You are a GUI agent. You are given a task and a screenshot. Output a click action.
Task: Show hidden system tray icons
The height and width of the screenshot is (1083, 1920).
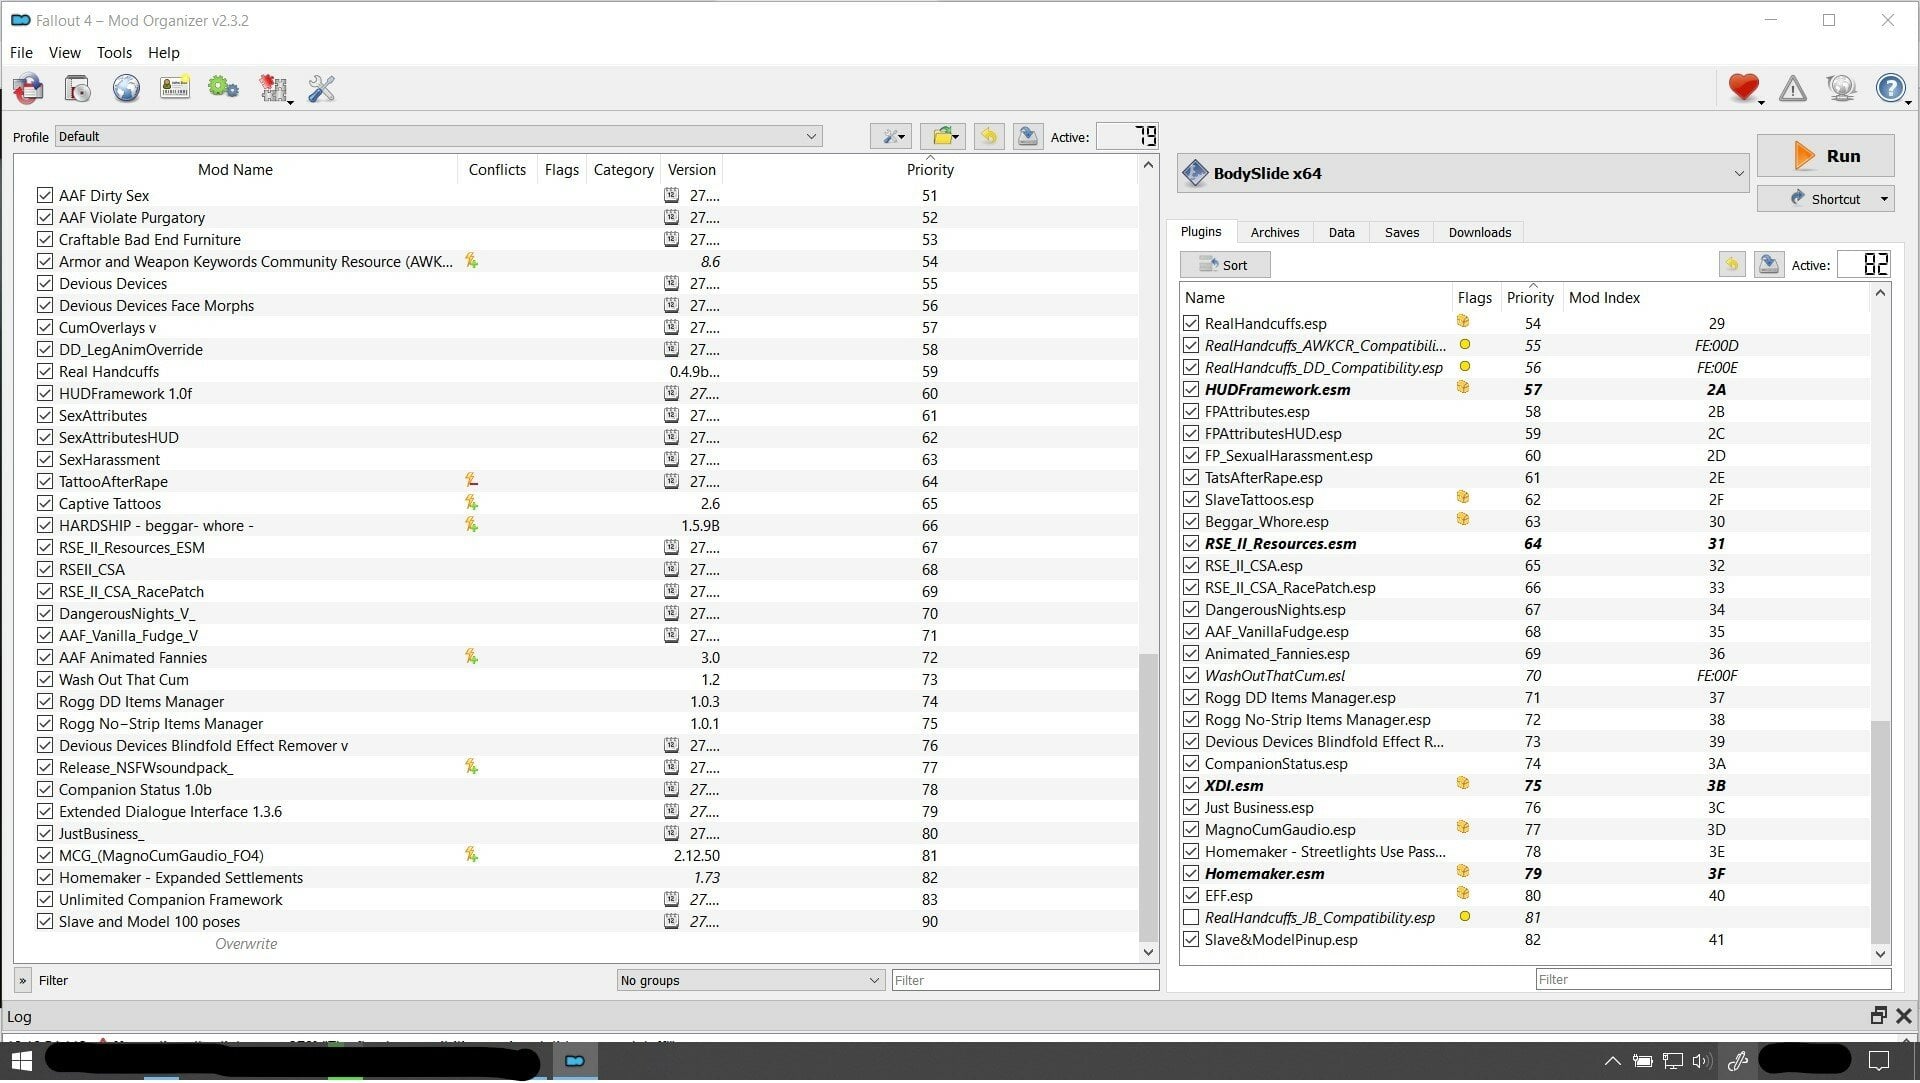click(x=1612, y=1061)
